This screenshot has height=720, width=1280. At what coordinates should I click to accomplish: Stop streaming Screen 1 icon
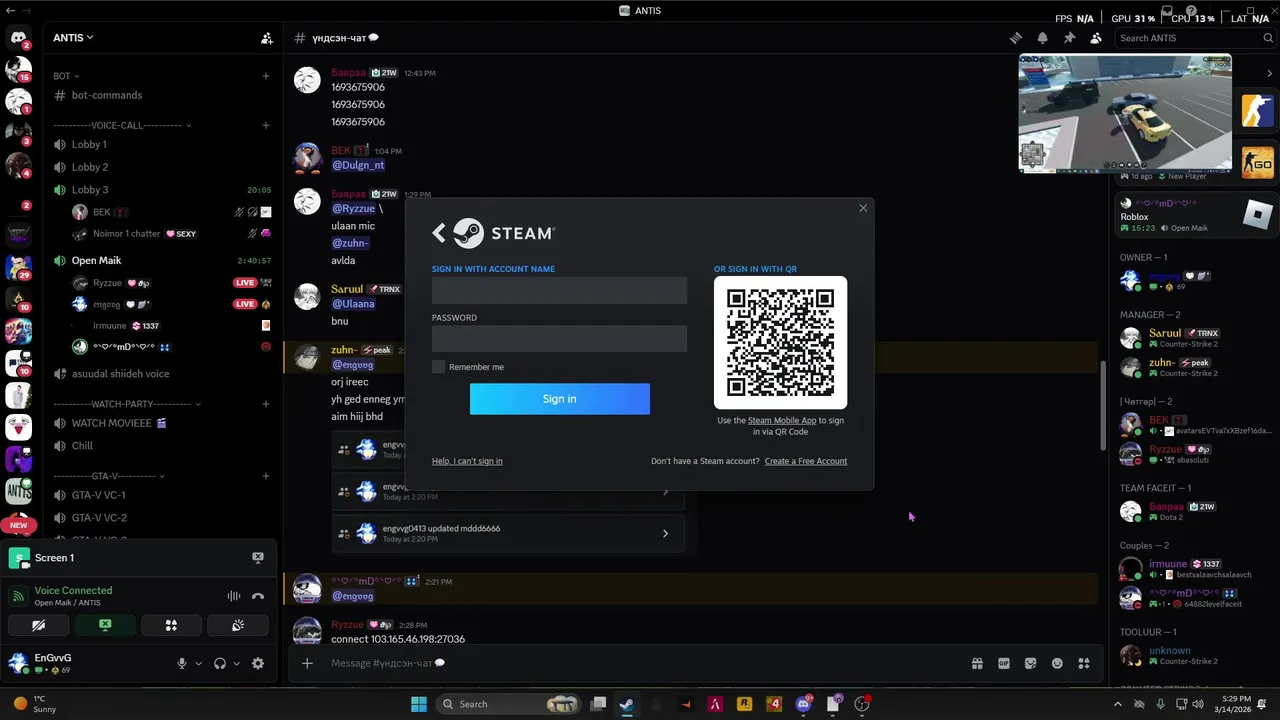point(258,558)
